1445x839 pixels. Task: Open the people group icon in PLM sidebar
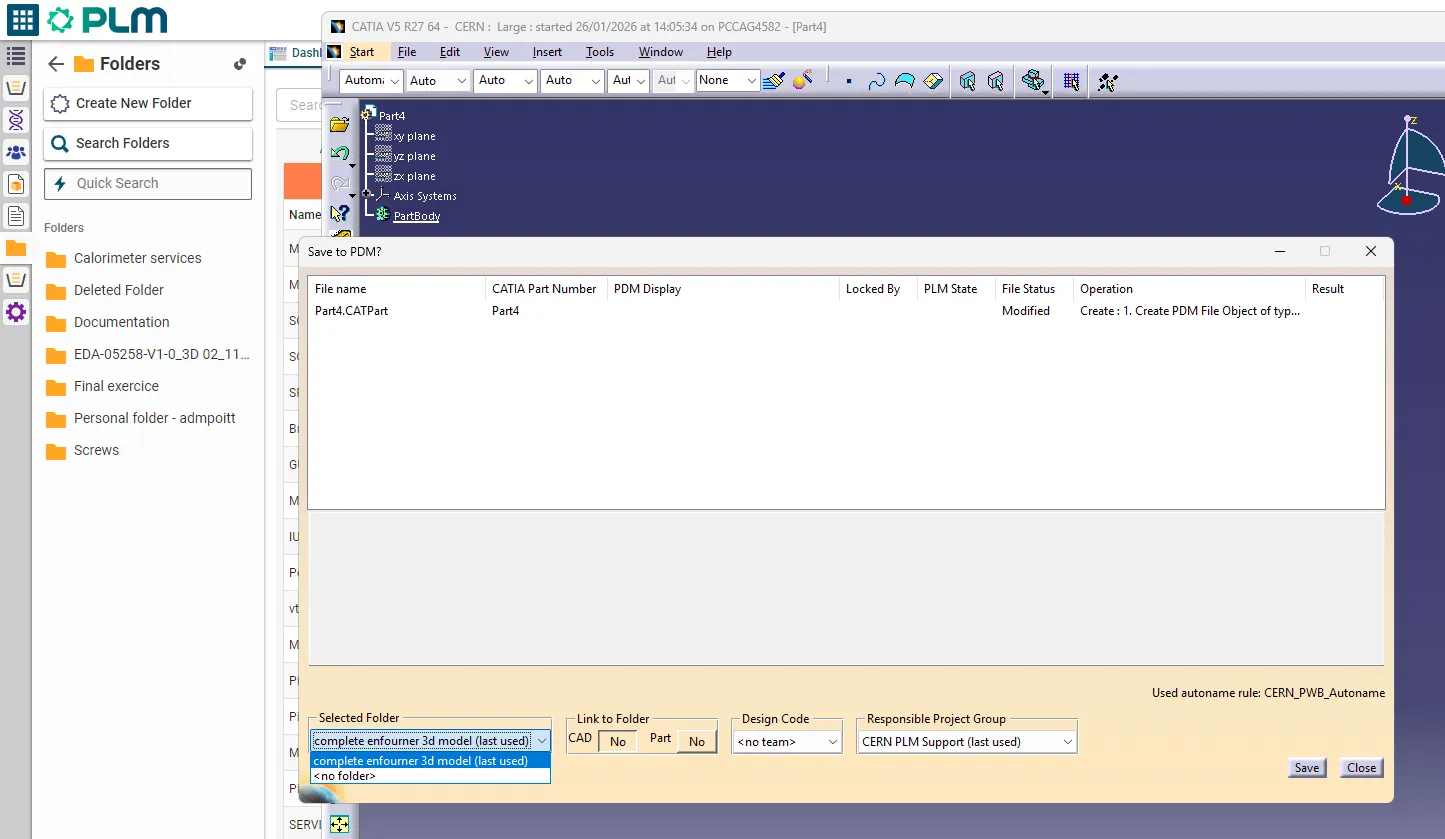pyautogui.click(x=16, y=152)
